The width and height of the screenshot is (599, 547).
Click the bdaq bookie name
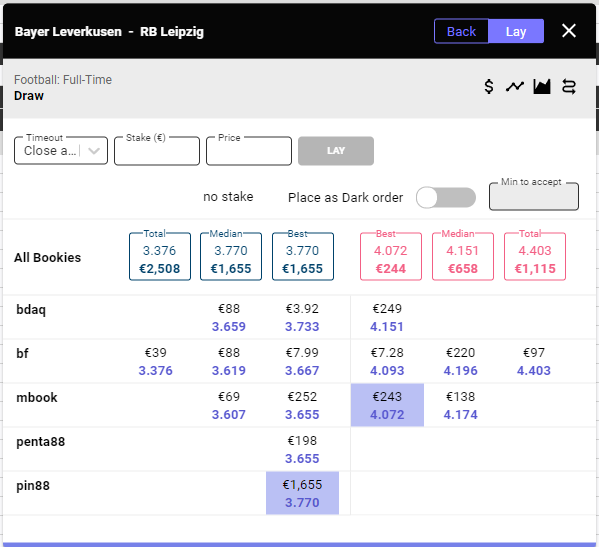coord(31,309)
